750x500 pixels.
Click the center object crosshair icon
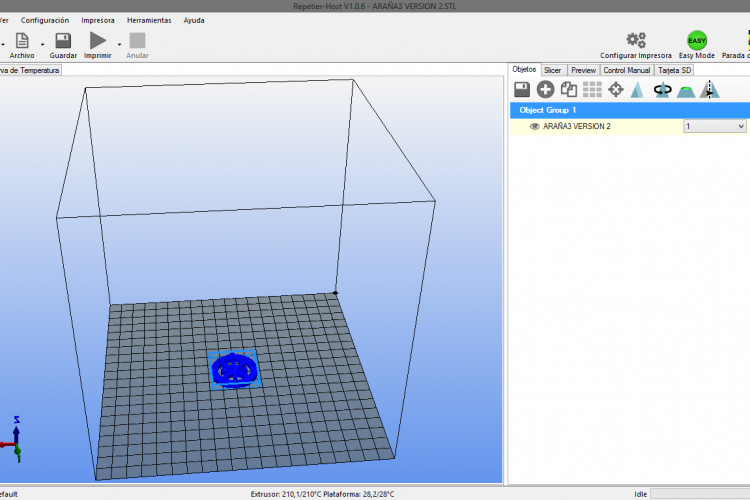point(616,90)
